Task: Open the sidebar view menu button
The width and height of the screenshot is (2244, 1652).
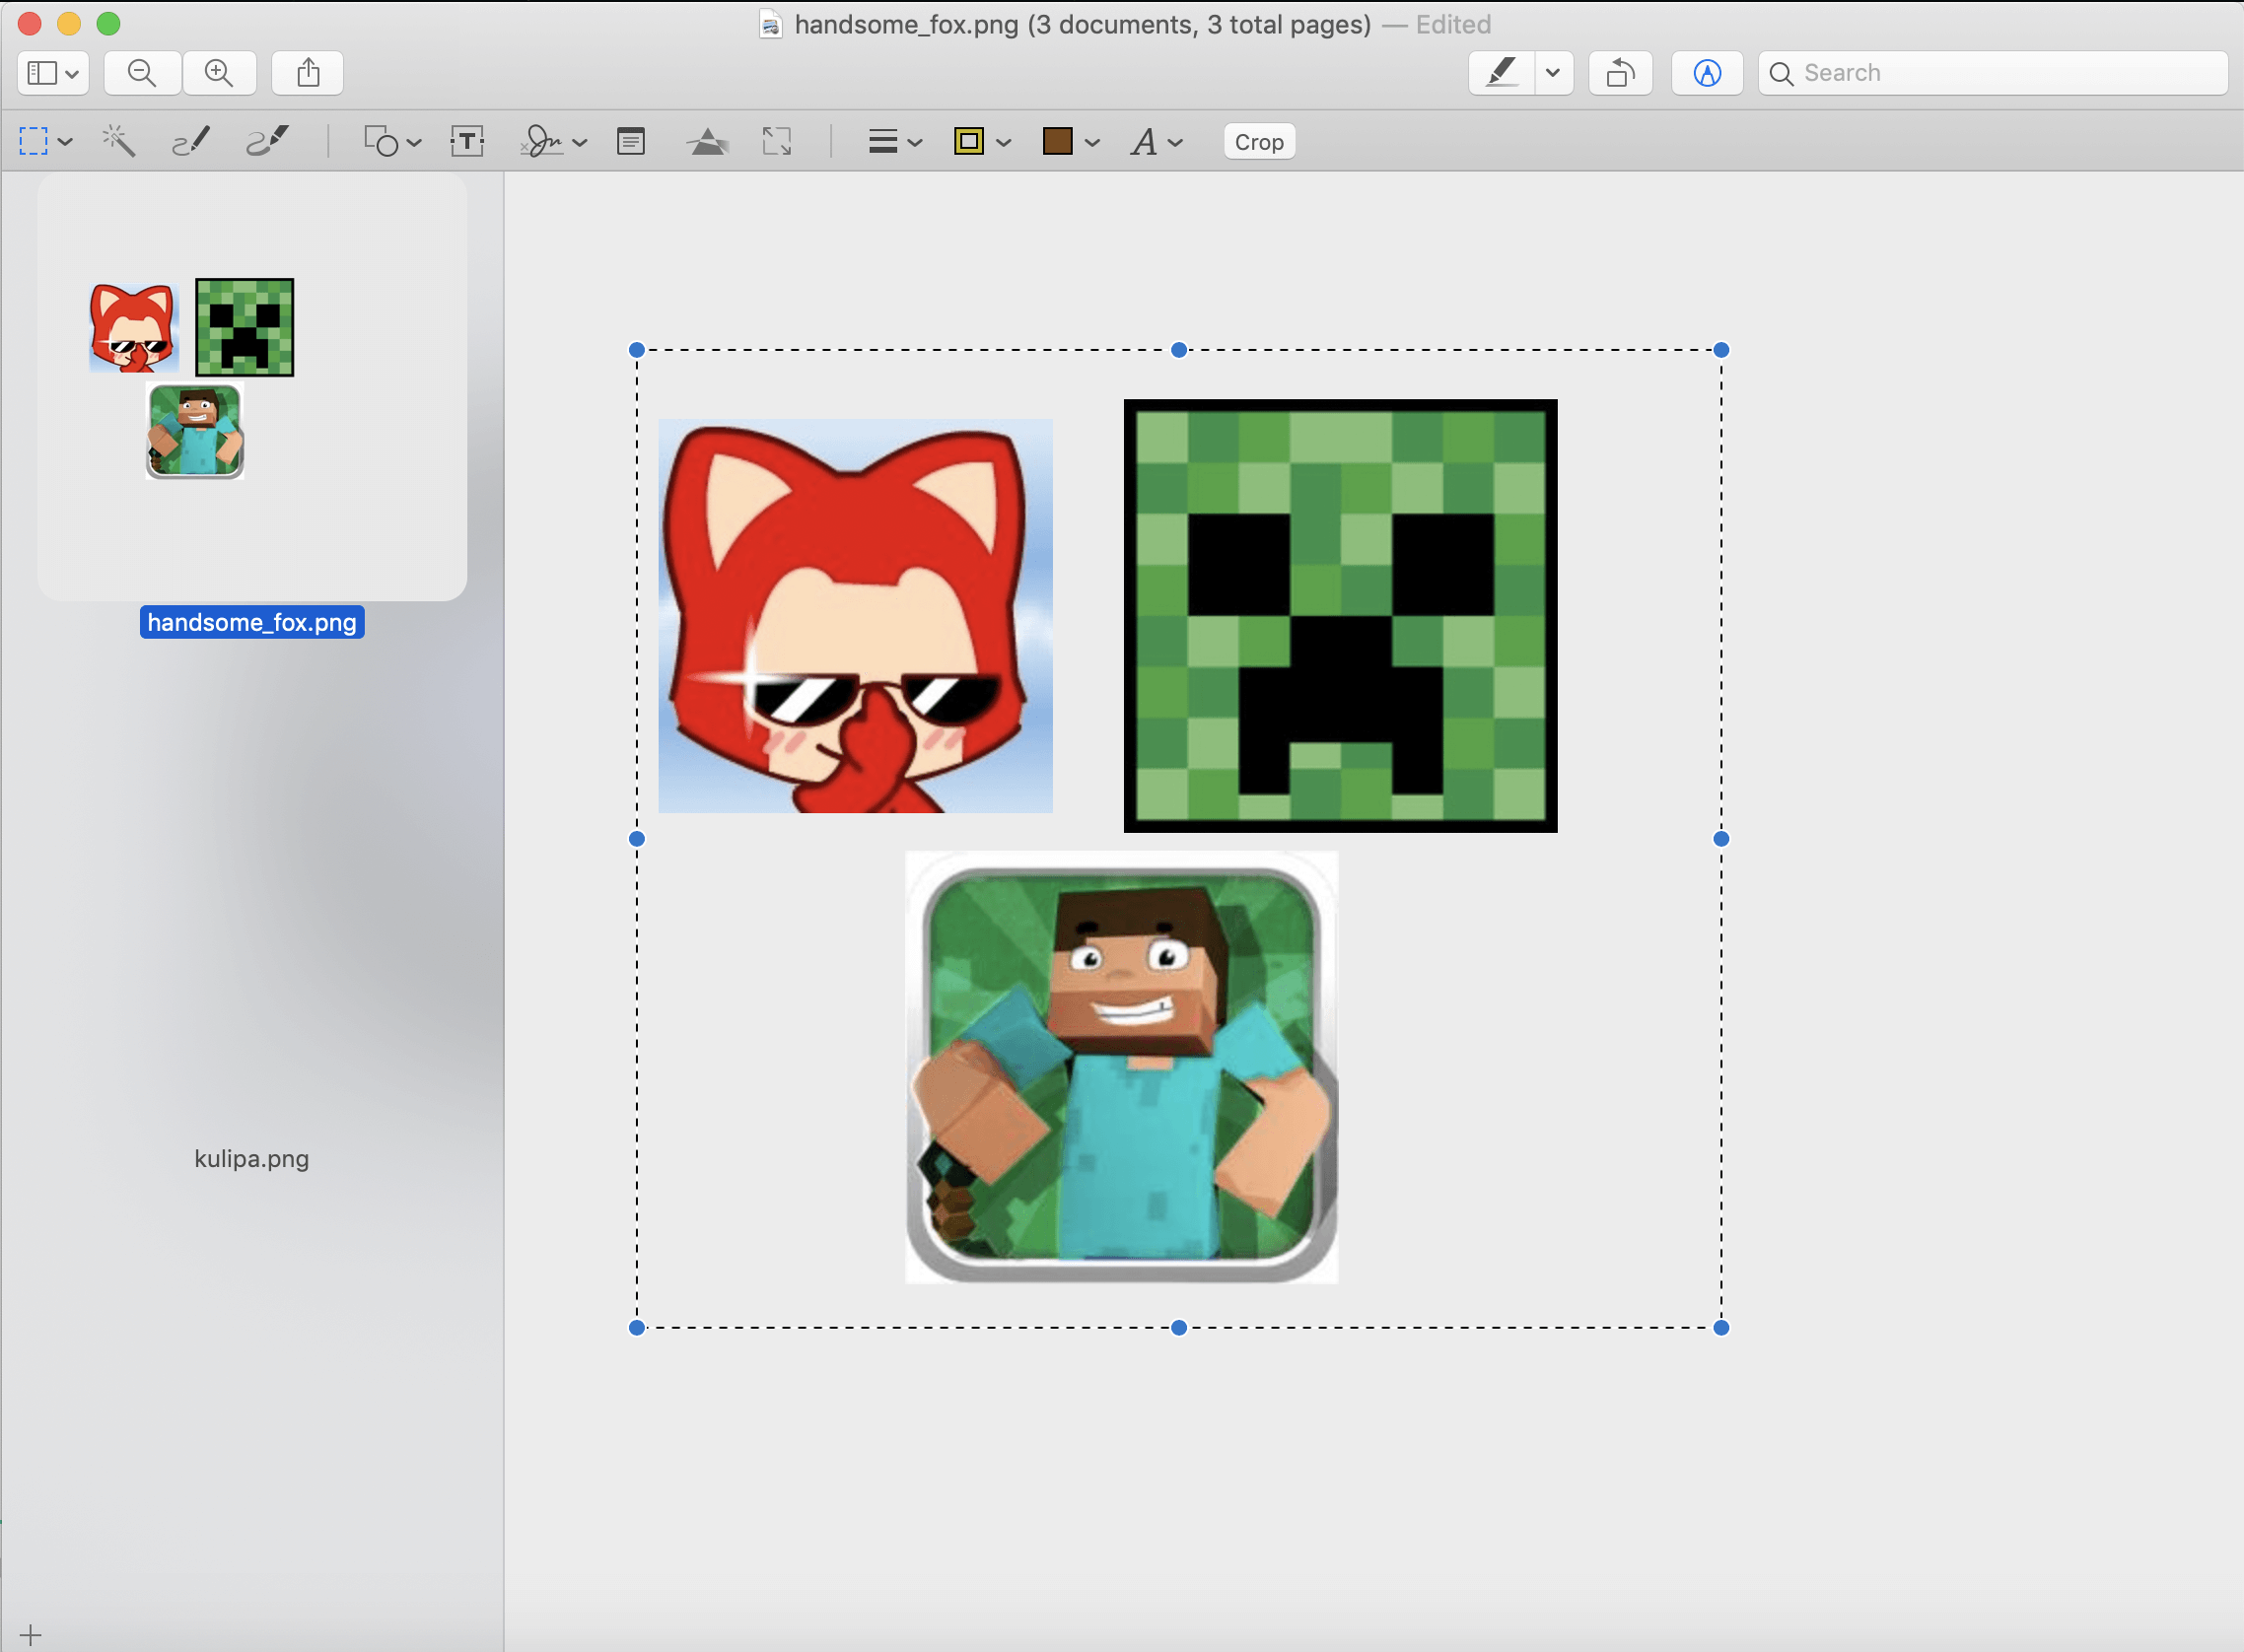Action: [x=53, y=73]
